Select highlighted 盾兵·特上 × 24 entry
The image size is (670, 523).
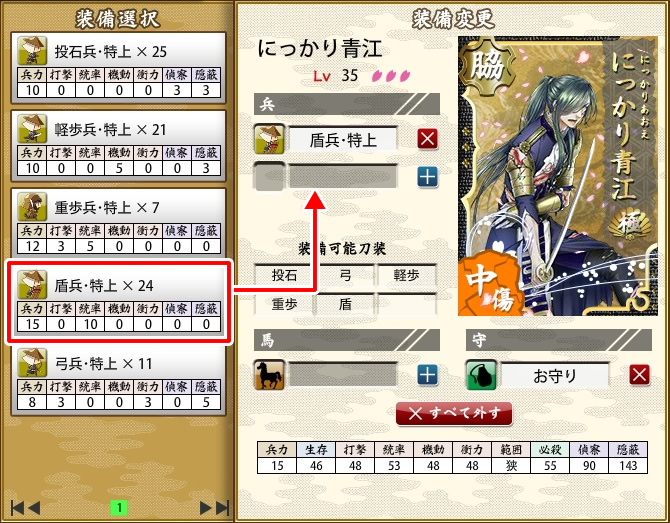[x=118, y=302]
